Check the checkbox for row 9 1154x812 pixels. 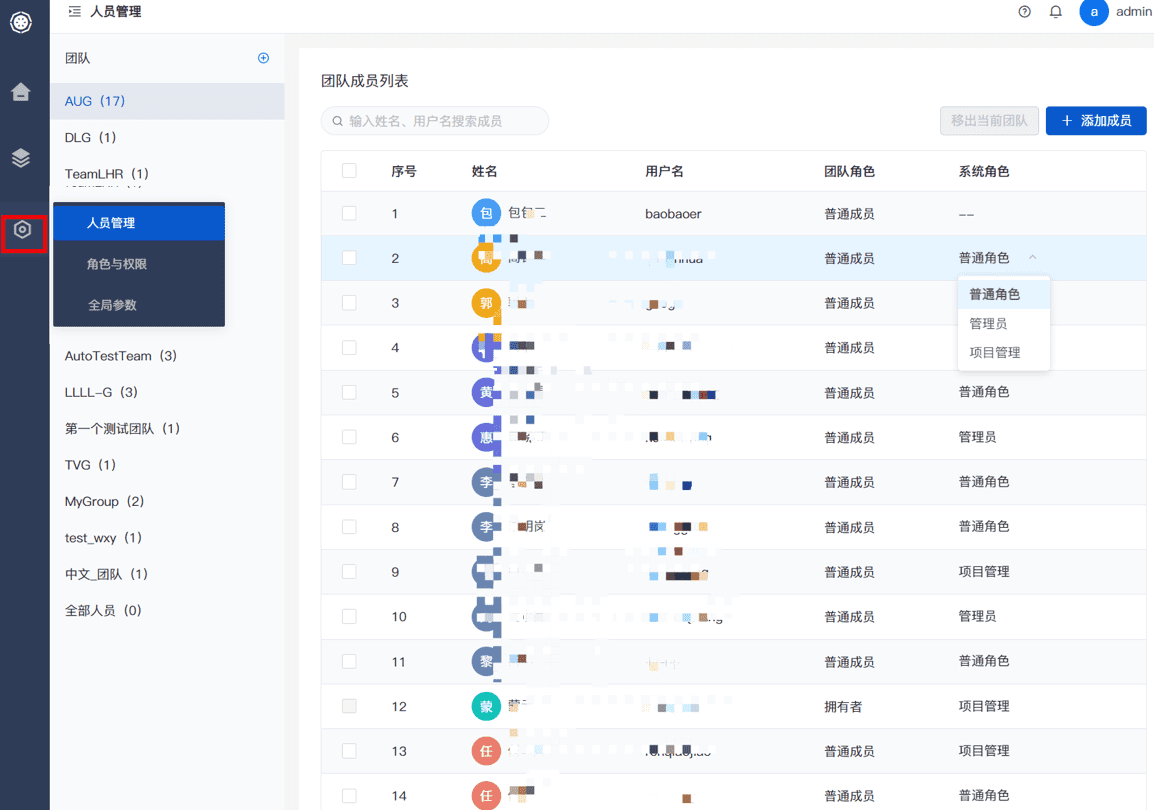pyautogui.click(x=350, y=572)
